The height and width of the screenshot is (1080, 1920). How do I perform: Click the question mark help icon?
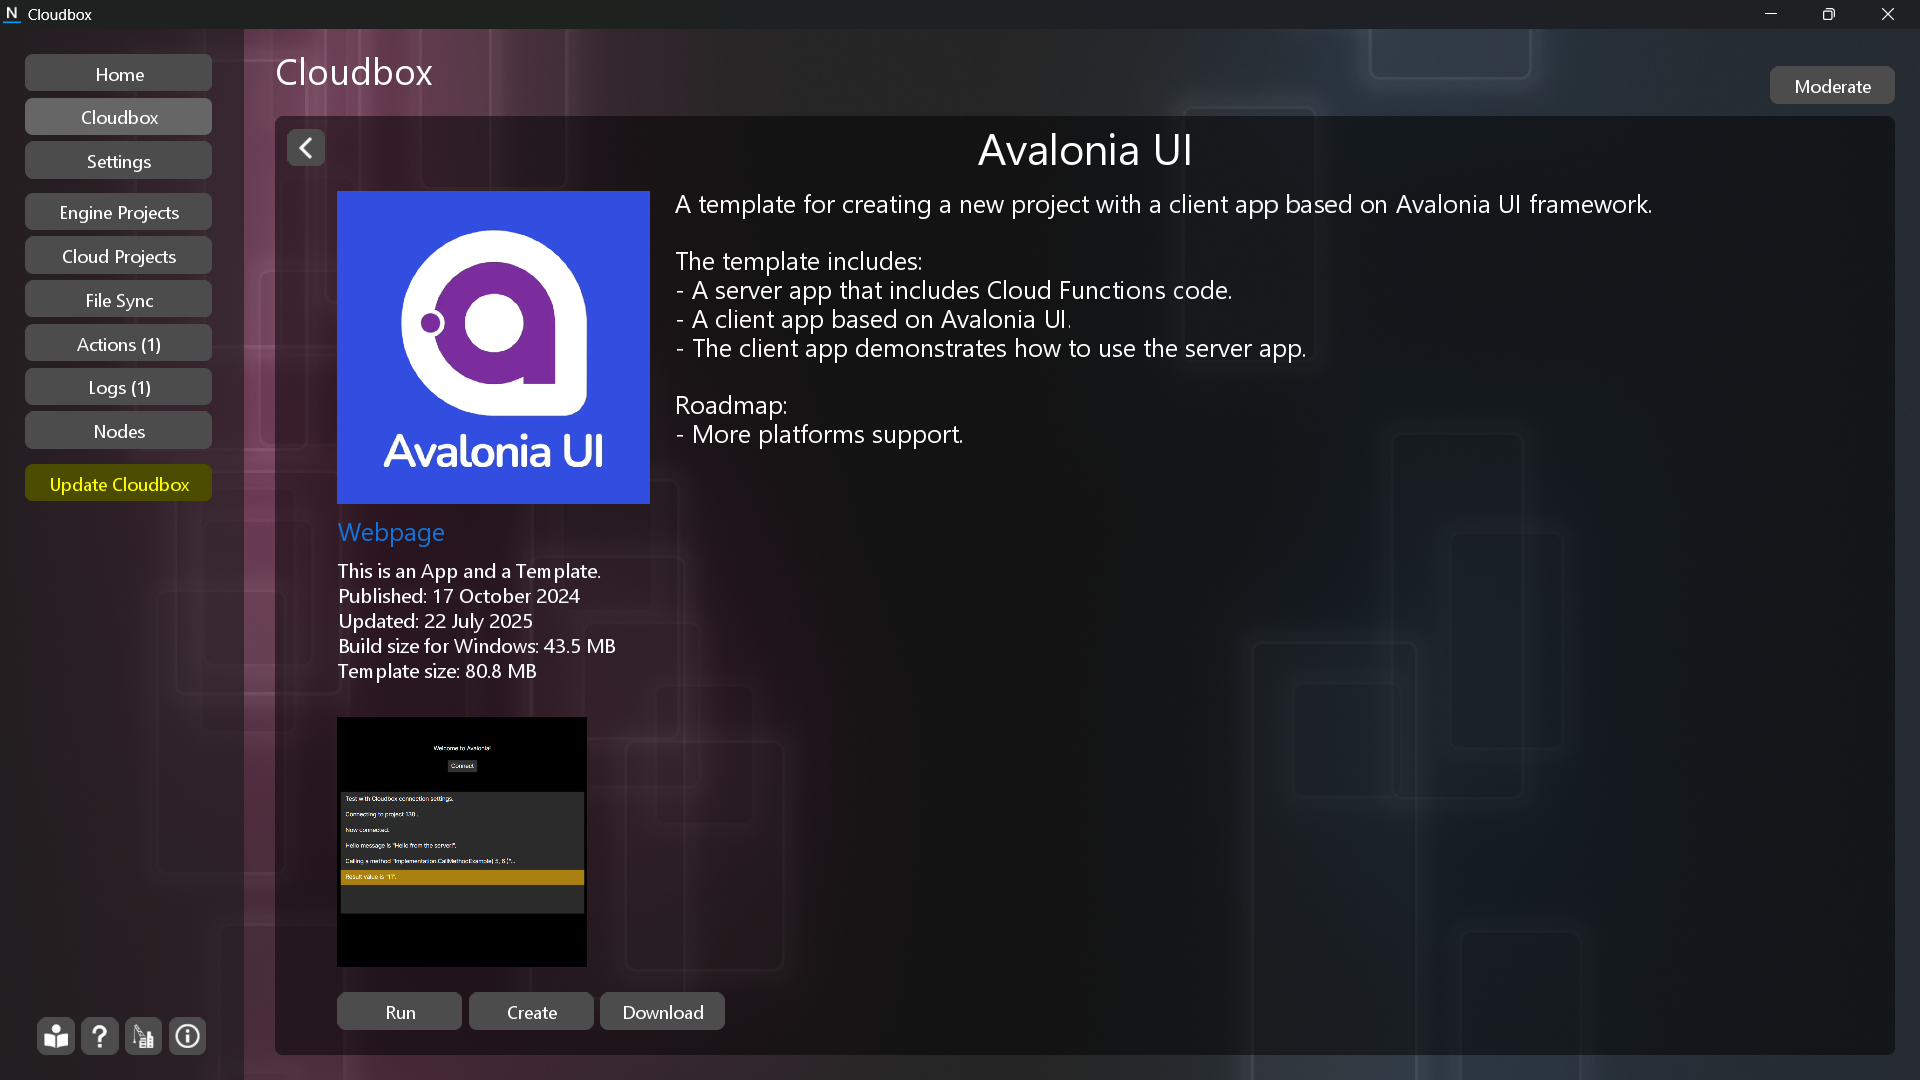(x=100, y=1036)
